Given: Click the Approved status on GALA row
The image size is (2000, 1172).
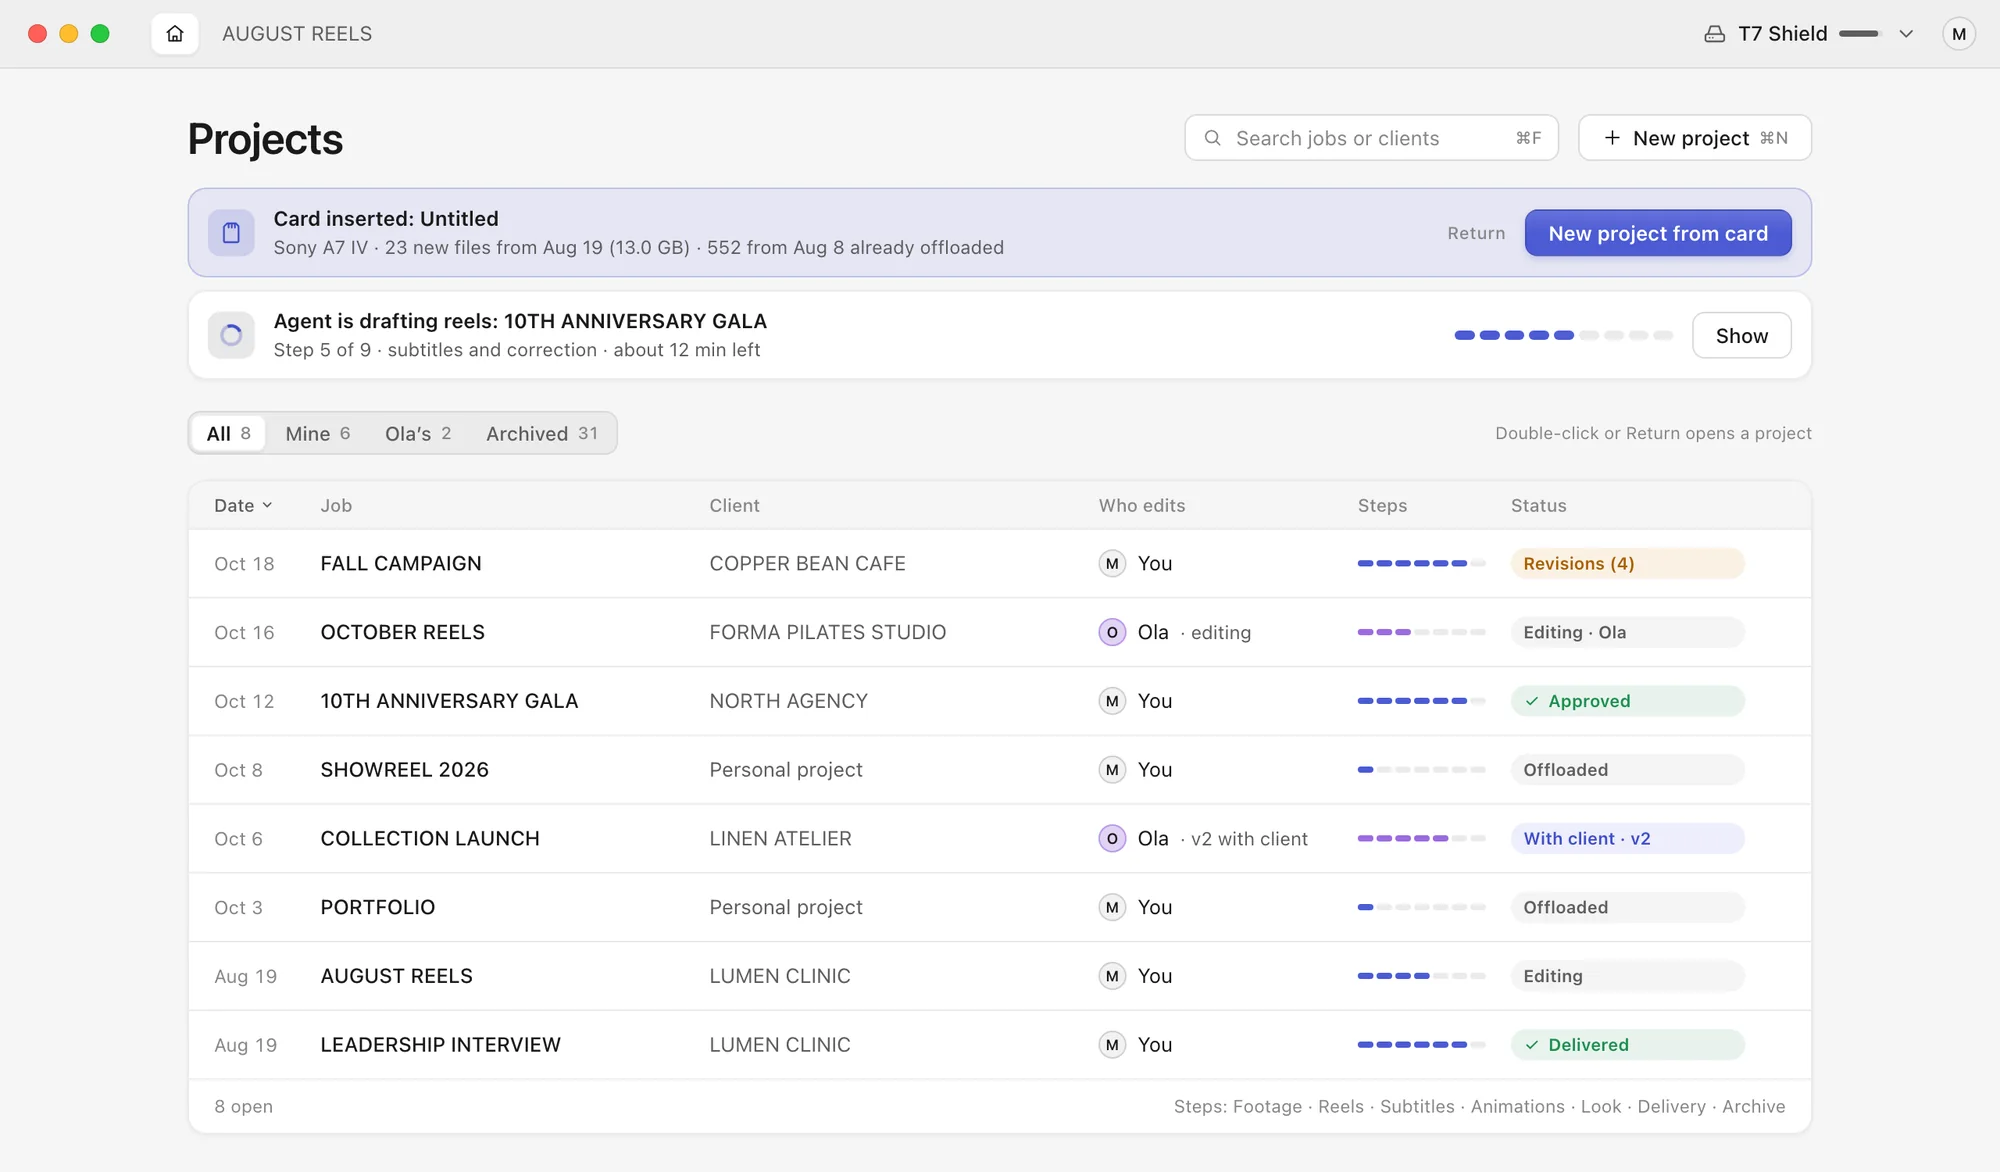Looking at the screenshot, I should 1627,701.
